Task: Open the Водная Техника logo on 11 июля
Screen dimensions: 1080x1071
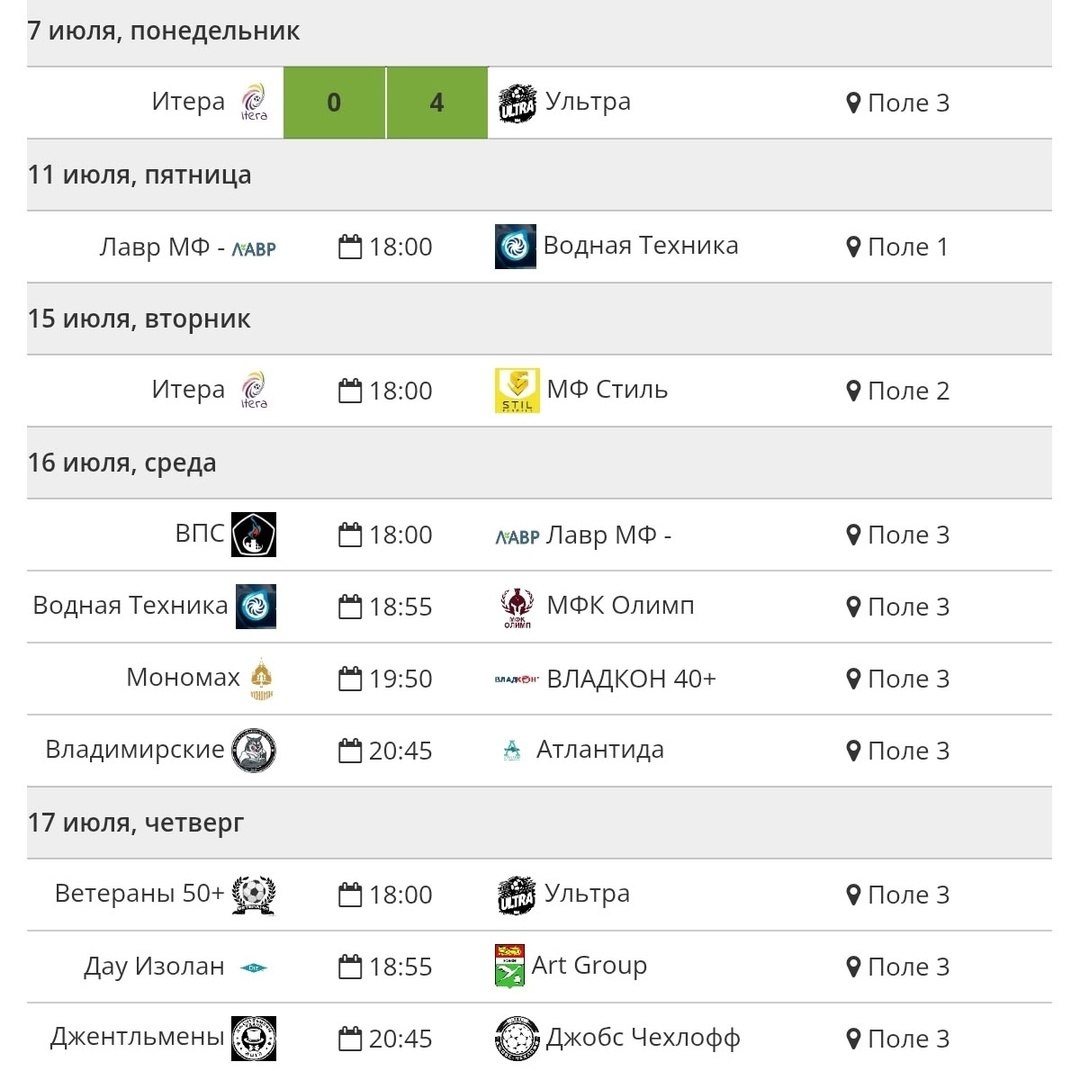Action: coord(515,247)
